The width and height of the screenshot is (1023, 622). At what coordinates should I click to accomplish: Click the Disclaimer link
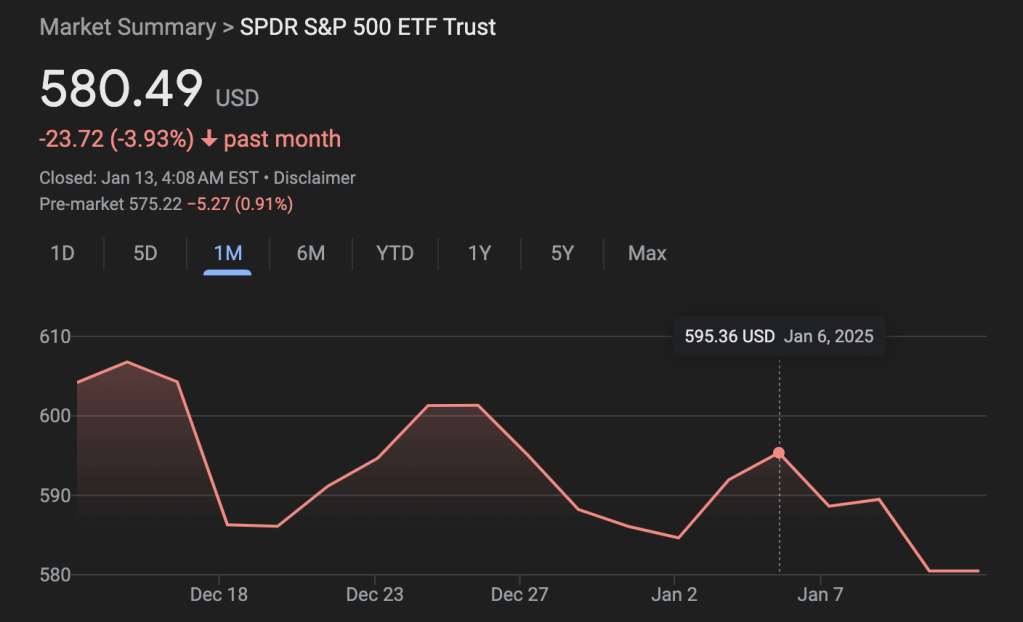(x=315, y=178)
